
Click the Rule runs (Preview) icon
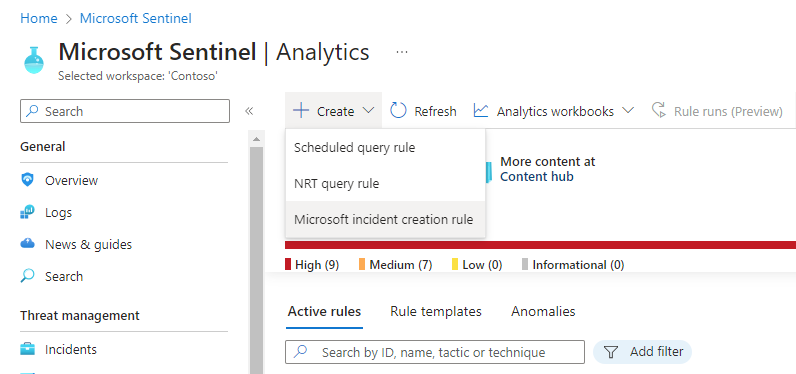click(x=659, y=111)
